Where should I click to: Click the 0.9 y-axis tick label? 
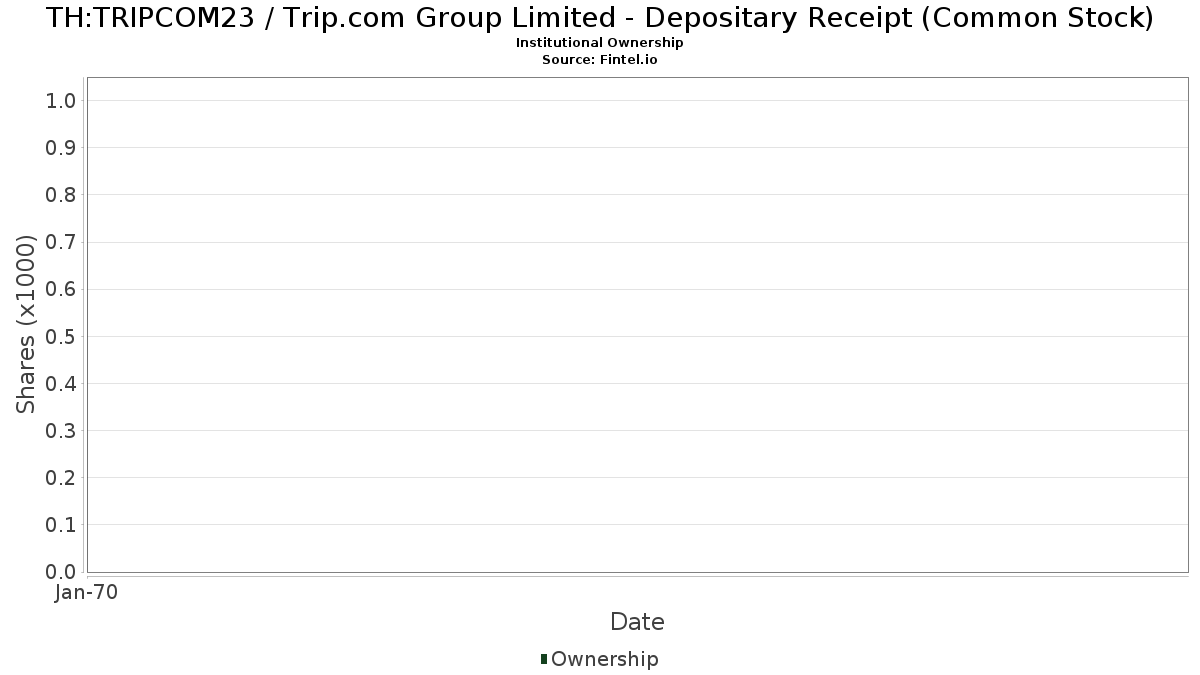(60, 148)
